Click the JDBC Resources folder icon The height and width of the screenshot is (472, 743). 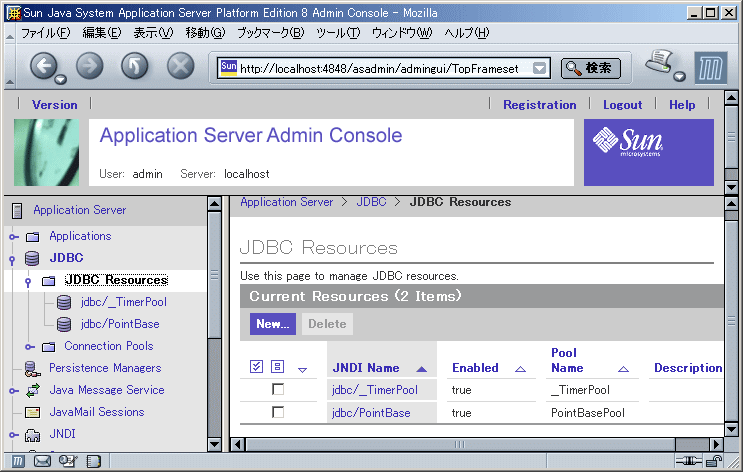pos(49,281)
